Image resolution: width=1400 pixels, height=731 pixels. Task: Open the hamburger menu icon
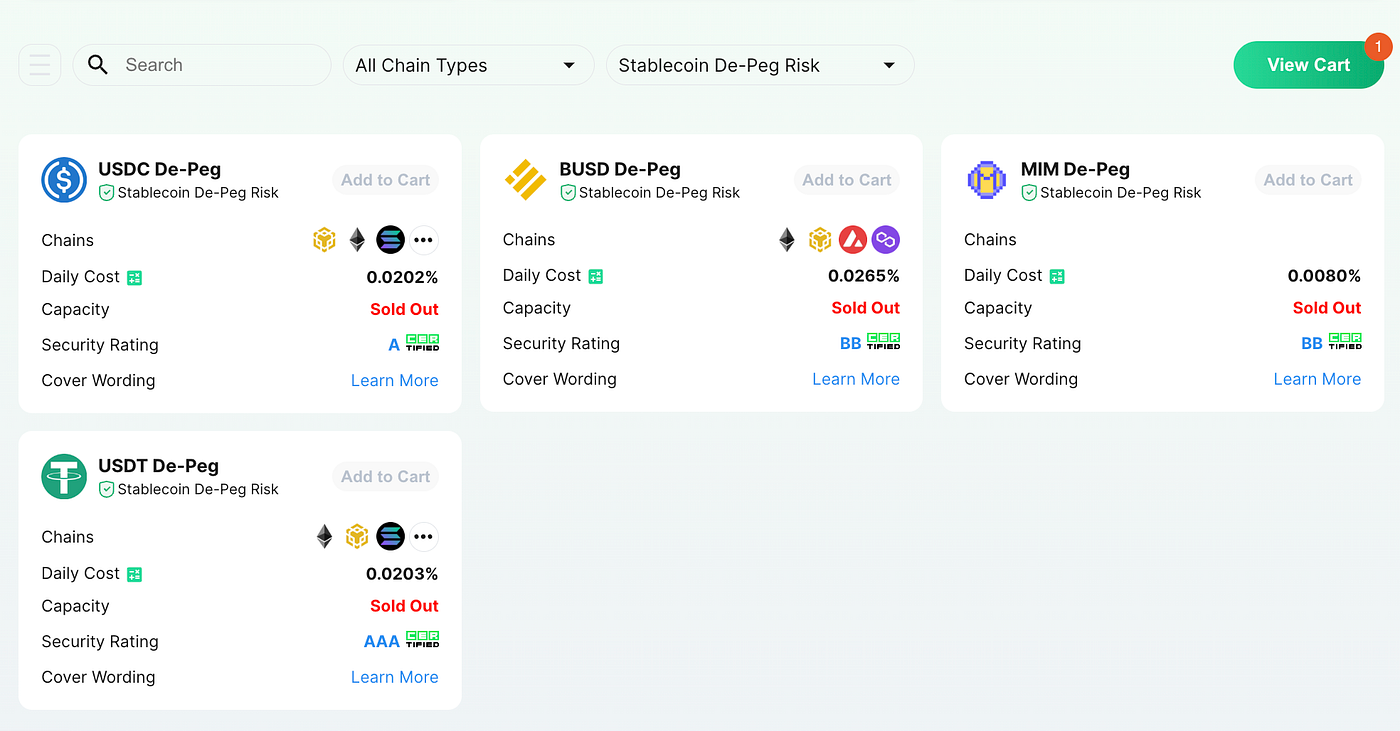pyautogui.click(x=40, y=65)
